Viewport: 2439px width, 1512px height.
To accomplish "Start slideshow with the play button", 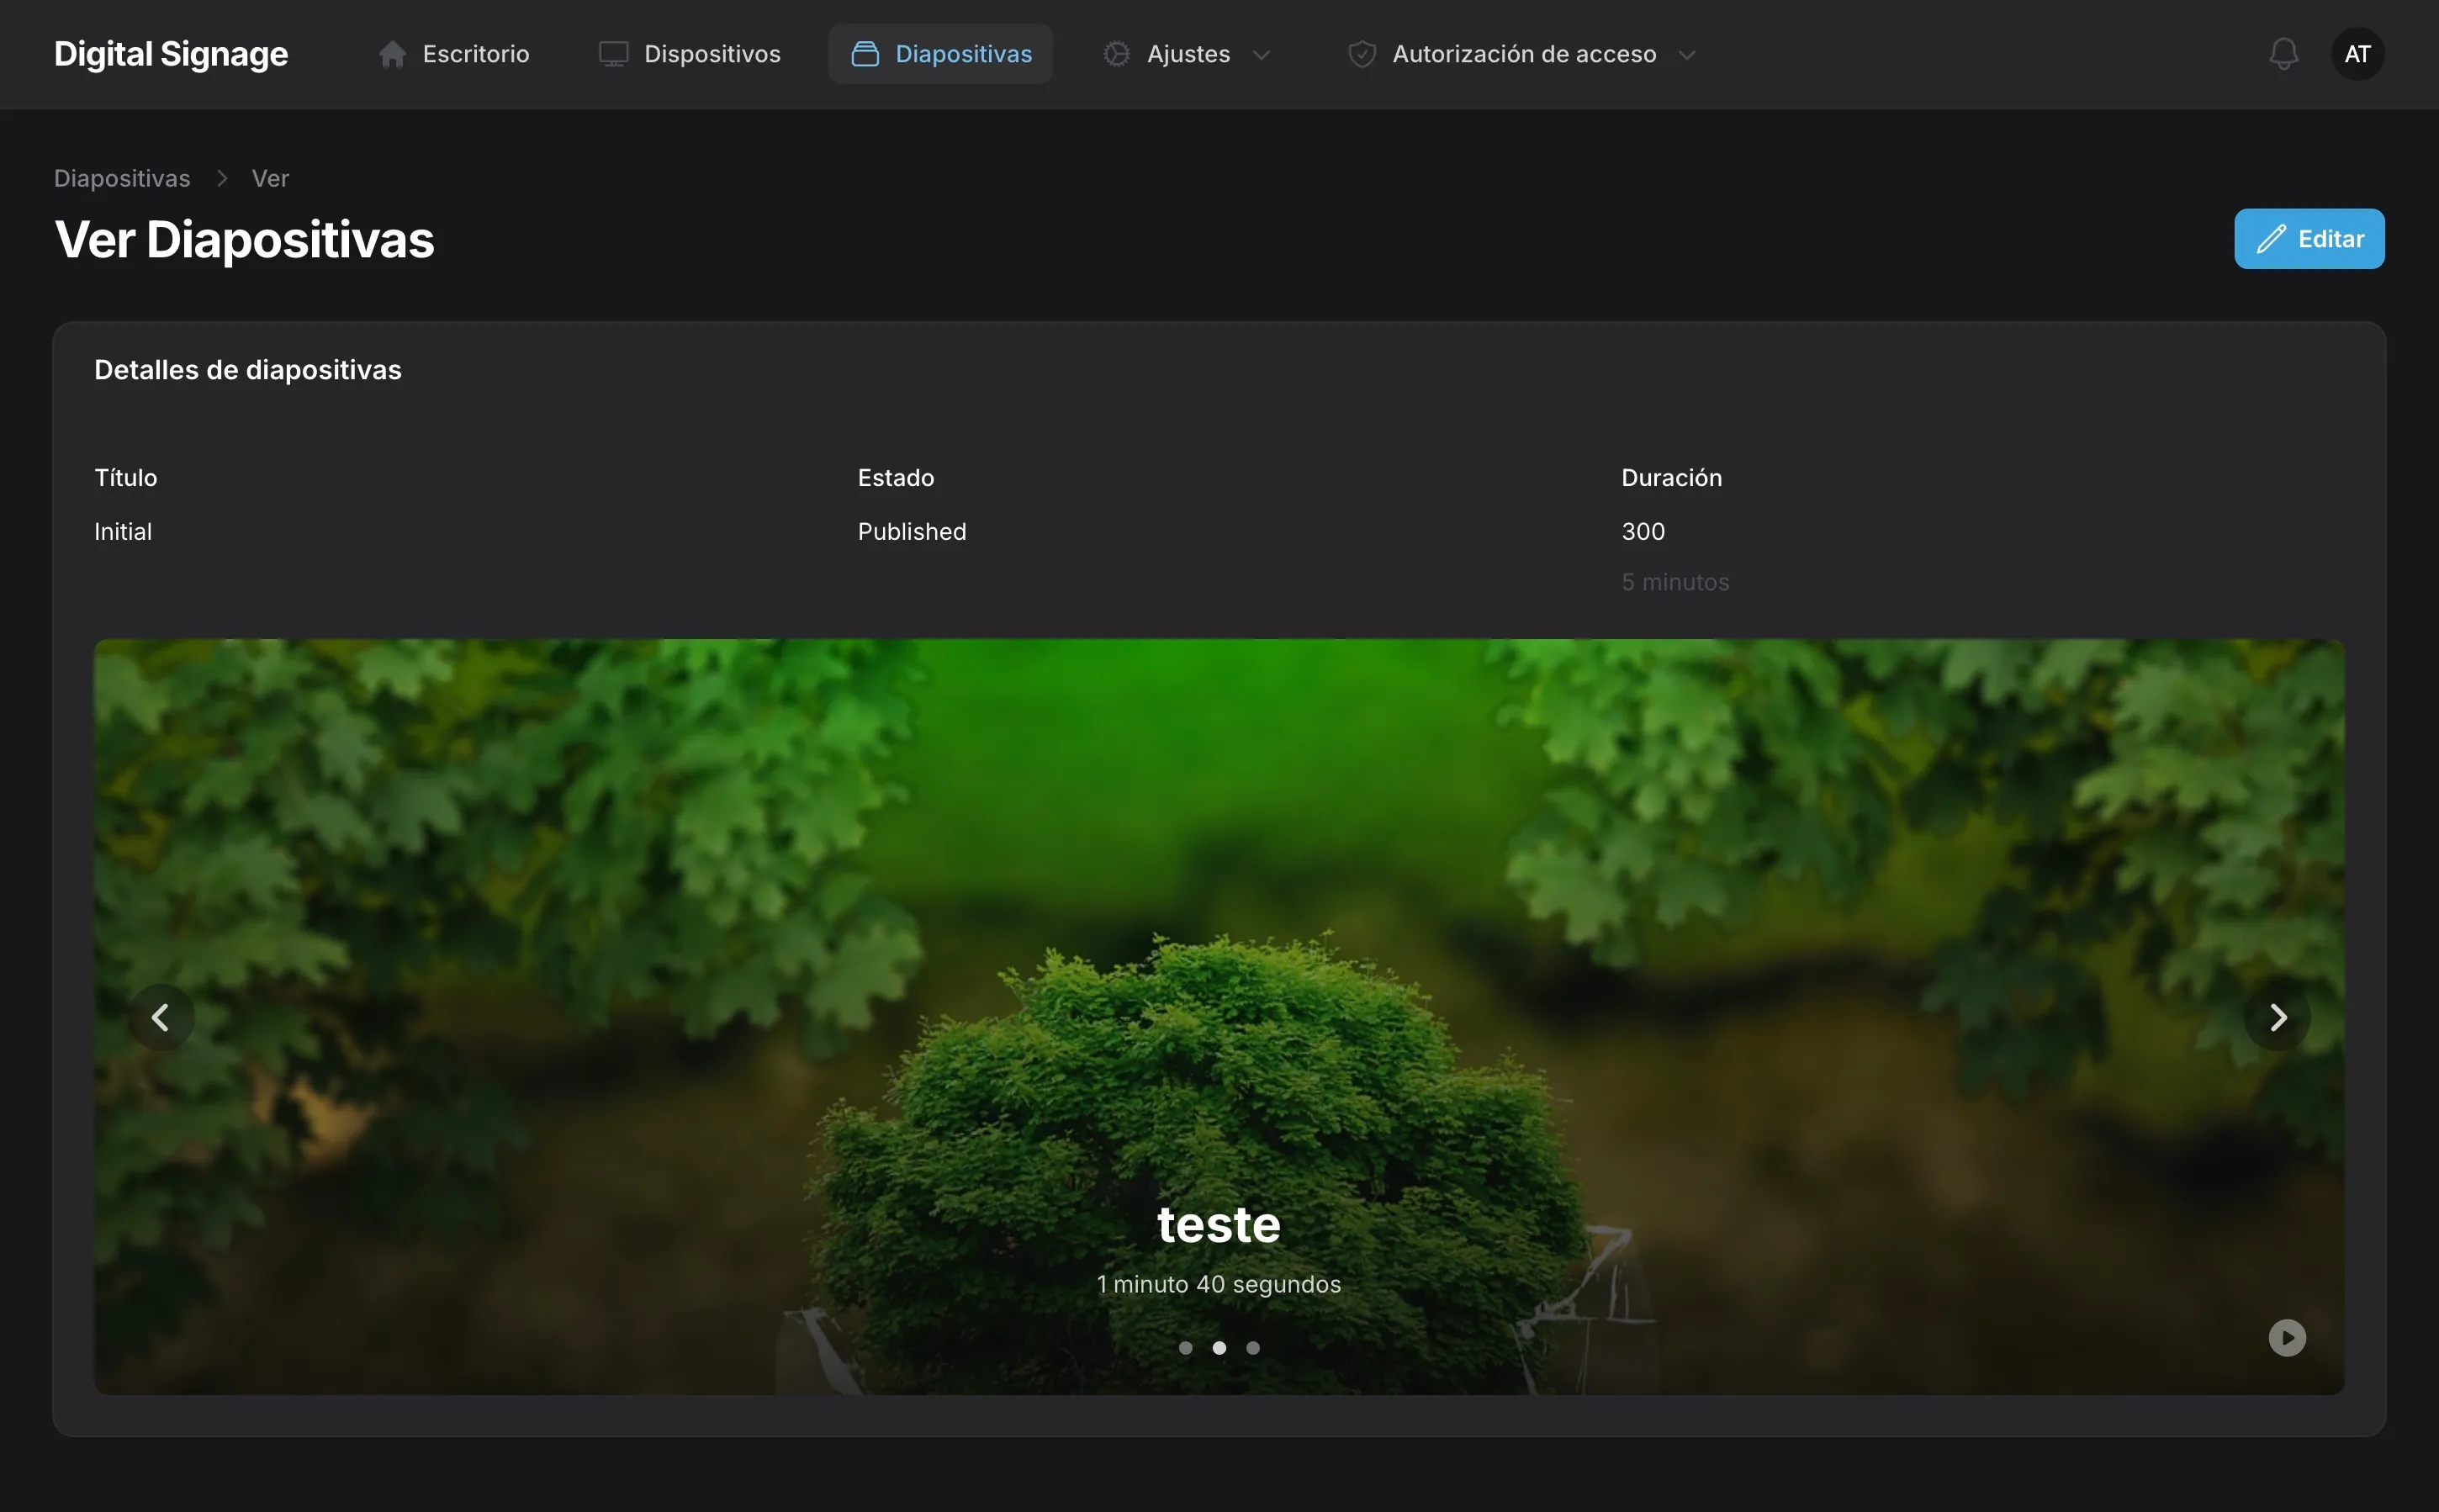I will pyautogui.click(x=2286, y=1337).
